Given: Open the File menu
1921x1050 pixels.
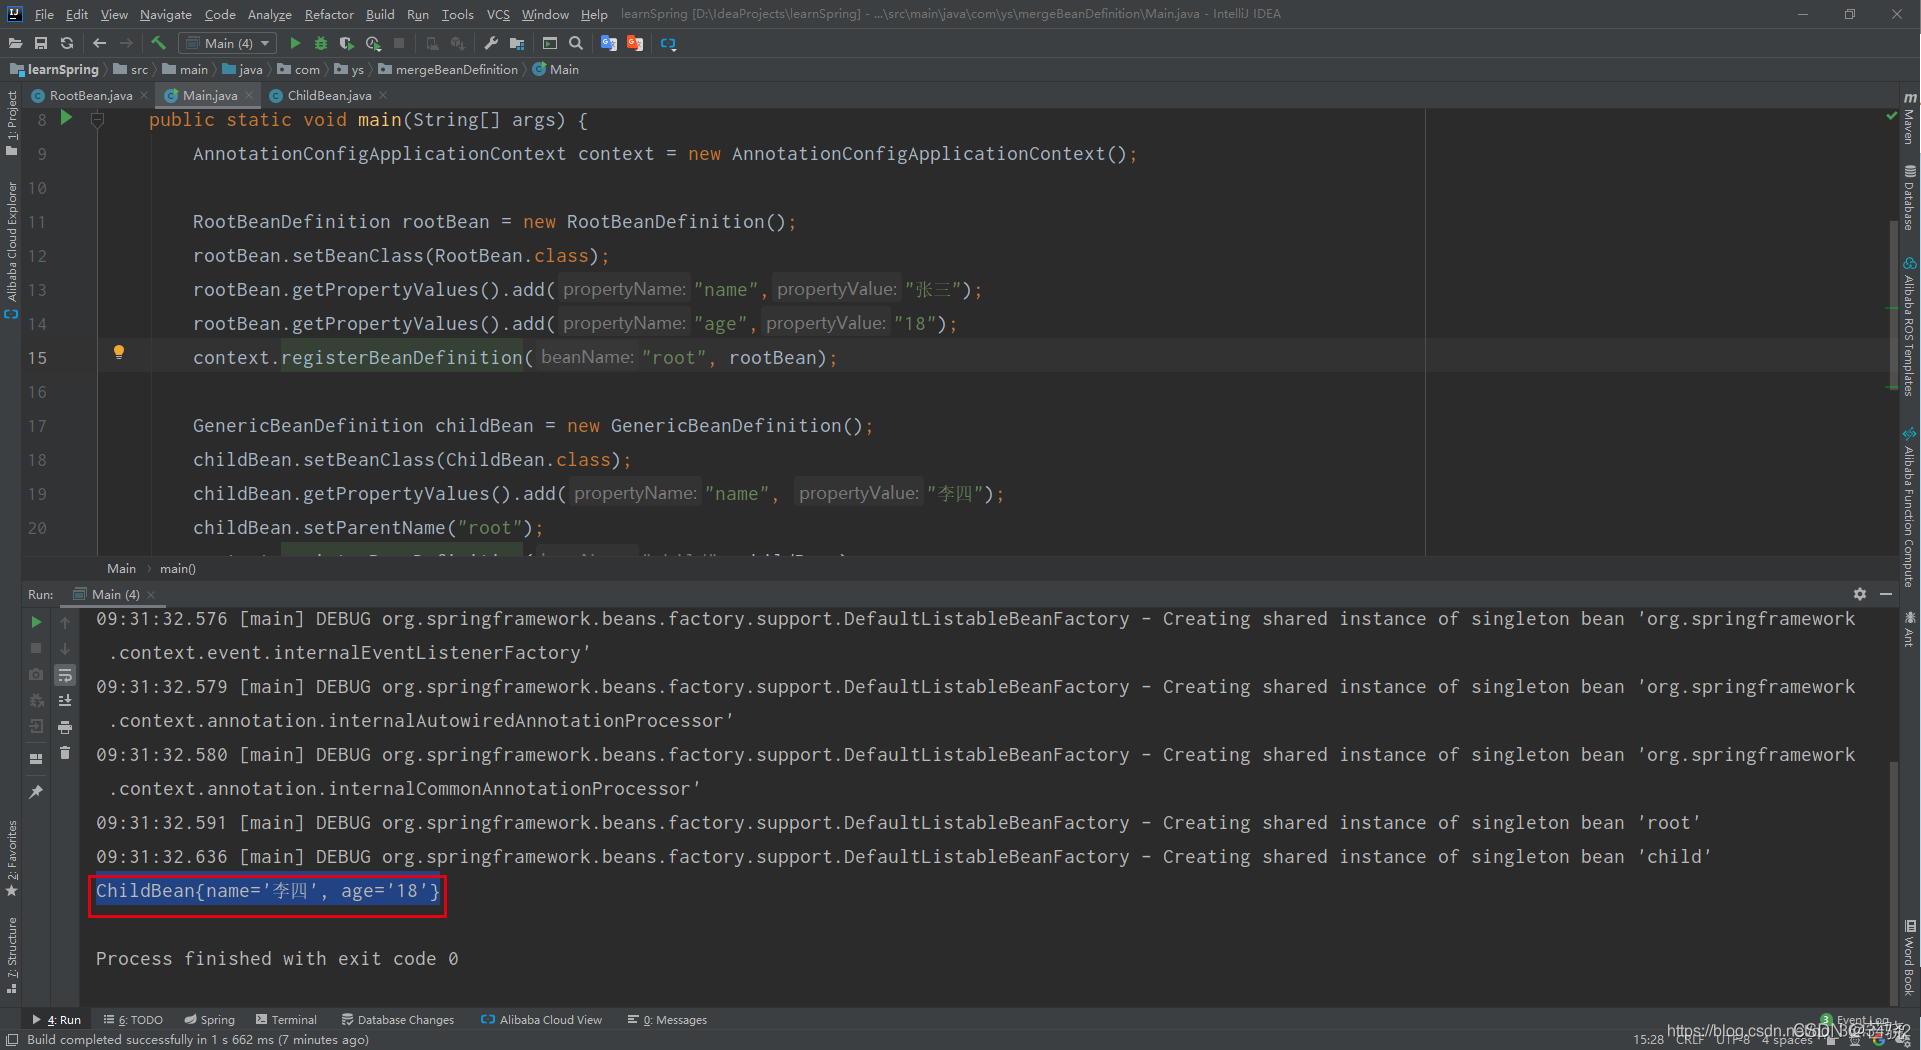Looking at the screenshot, I should tap(44, 14).
